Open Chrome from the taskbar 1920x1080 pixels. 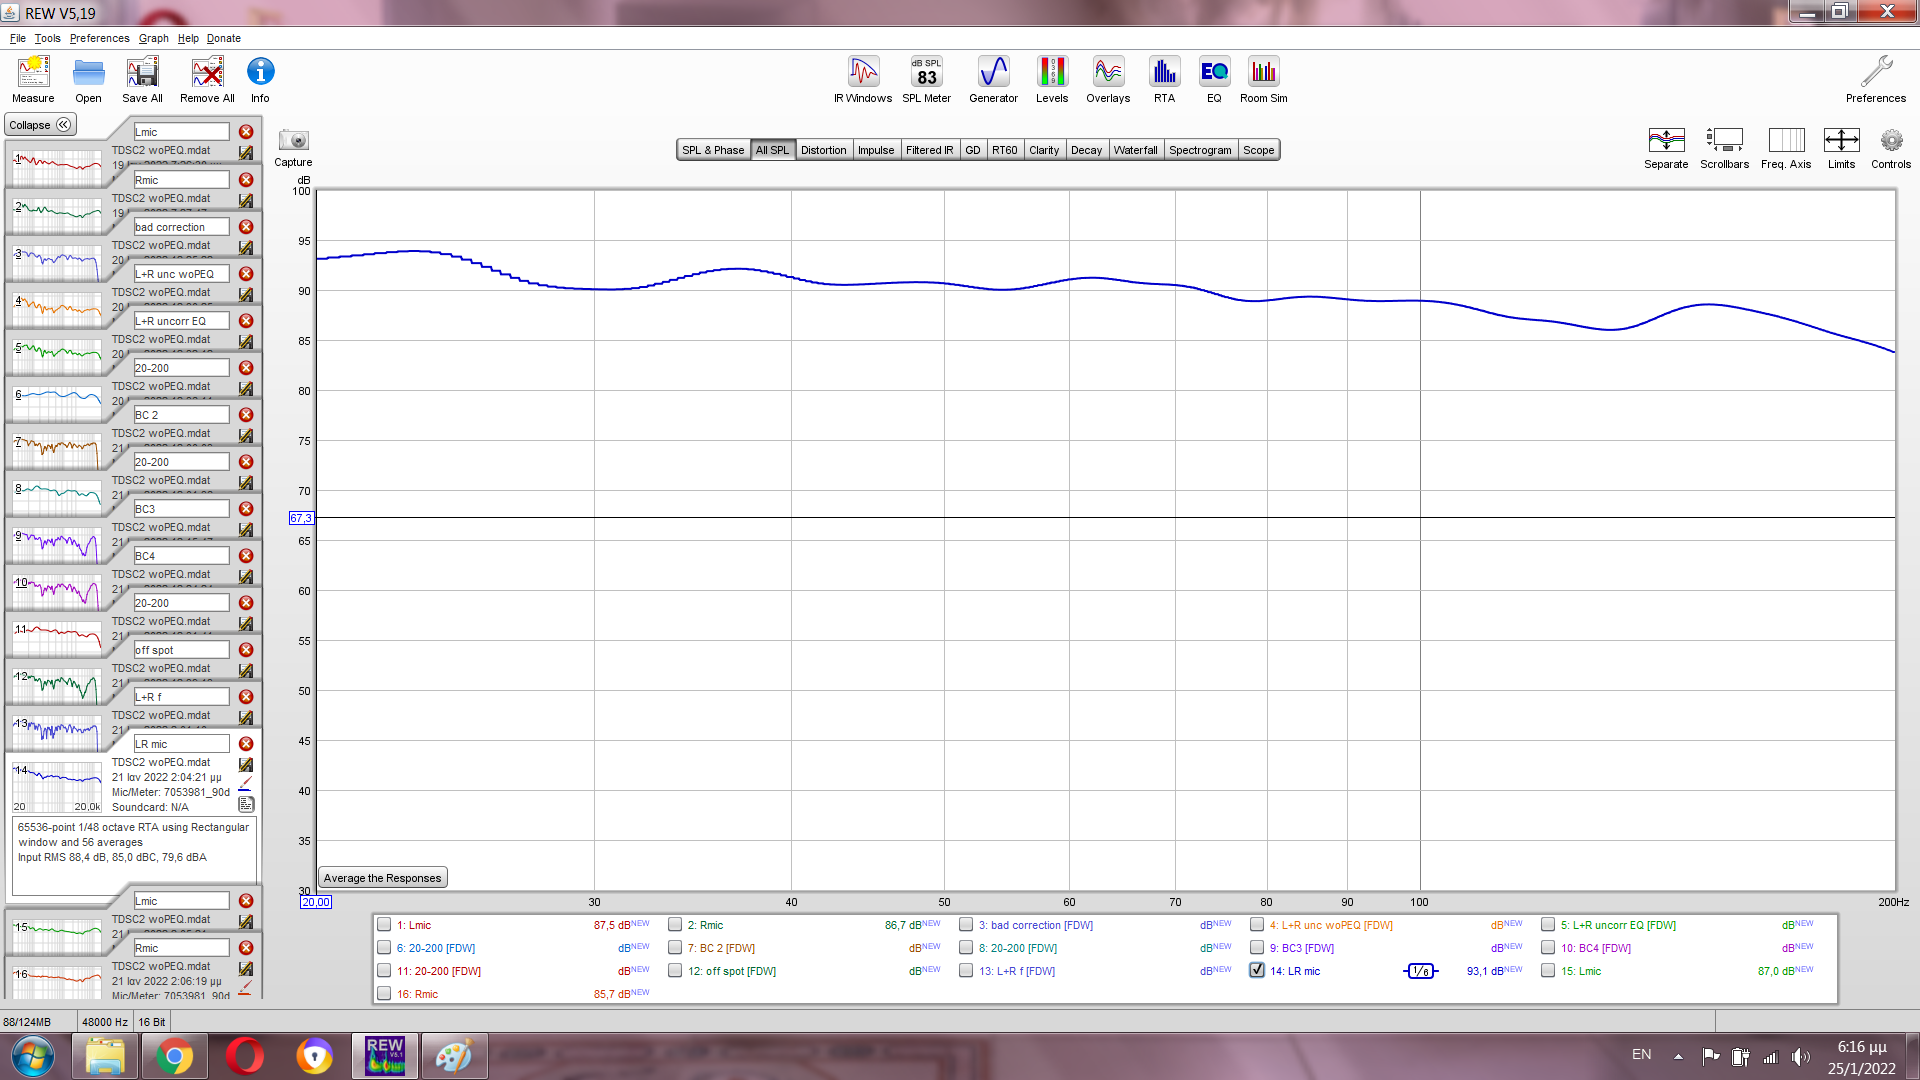pos(174,1056)
